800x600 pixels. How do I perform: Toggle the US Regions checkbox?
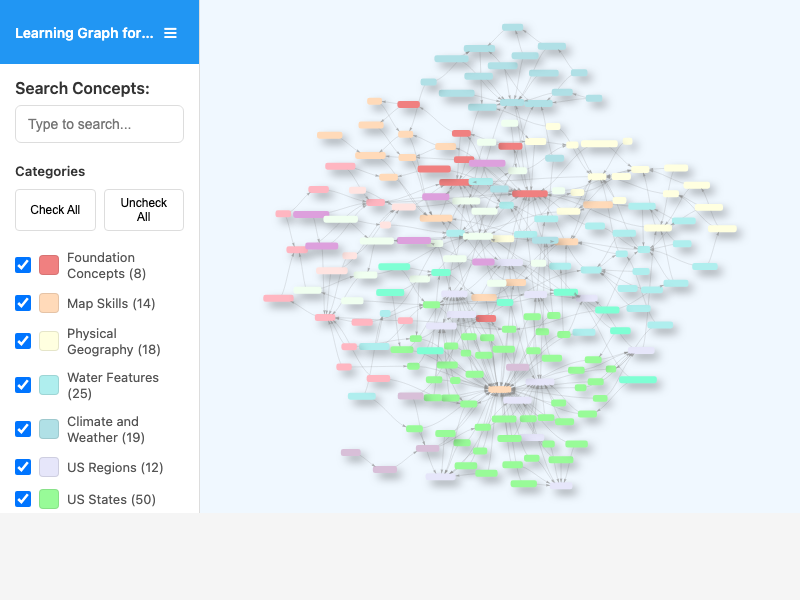(x=23, y=467)
